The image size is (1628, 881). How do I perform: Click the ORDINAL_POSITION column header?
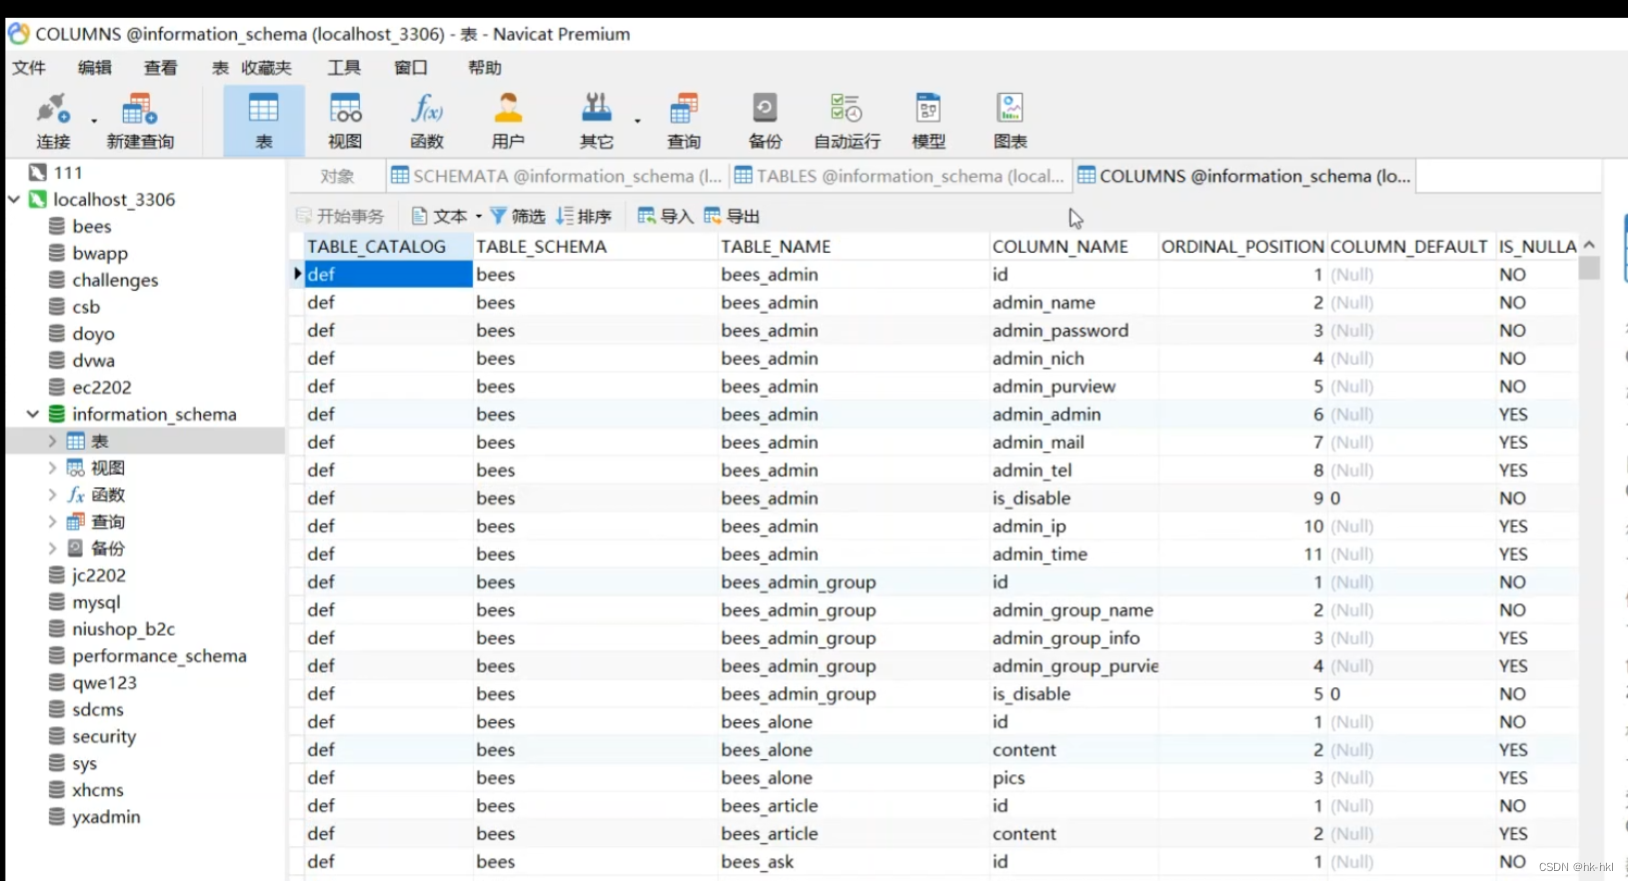click(x=1242, y=246)
